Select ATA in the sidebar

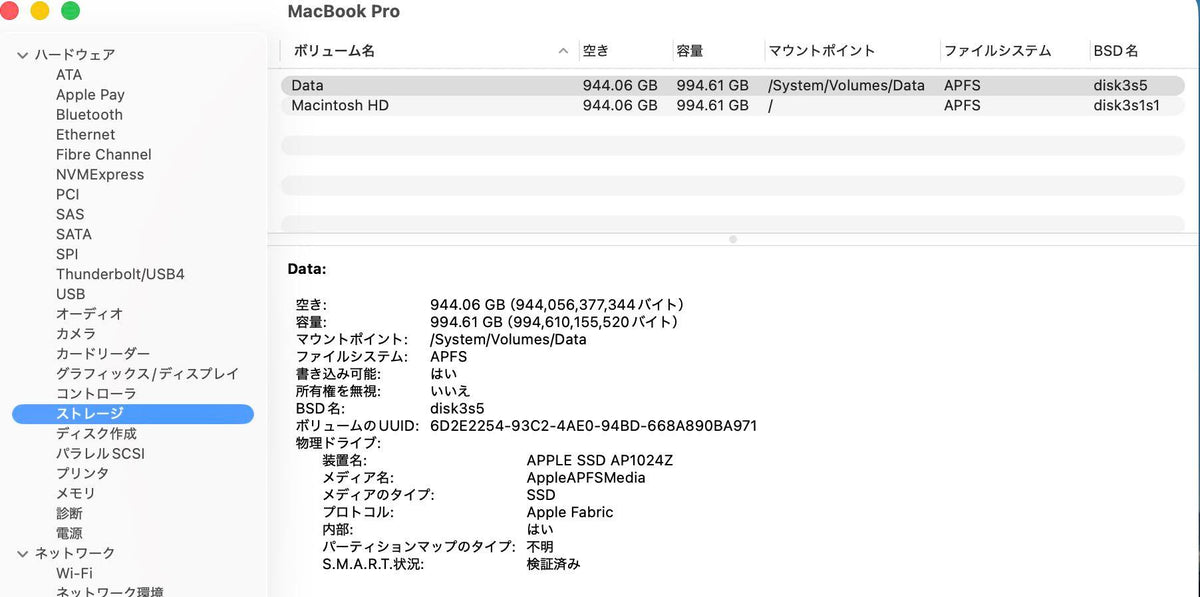tap(69, 75)
